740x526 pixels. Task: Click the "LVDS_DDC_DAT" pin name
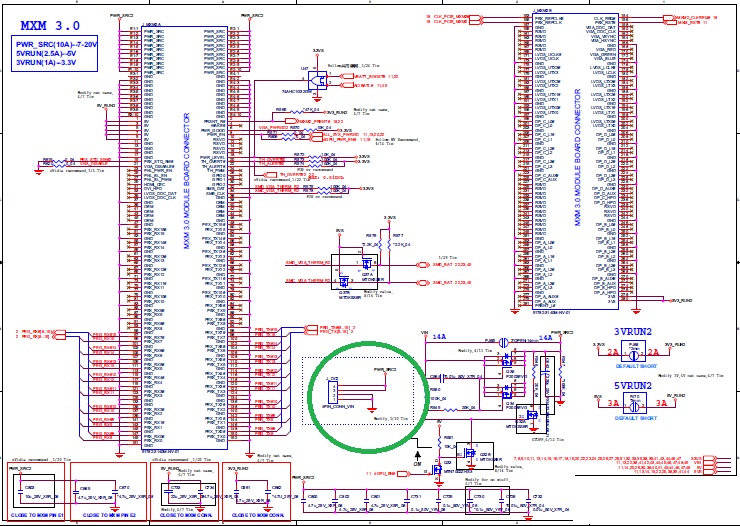[160, 193]
